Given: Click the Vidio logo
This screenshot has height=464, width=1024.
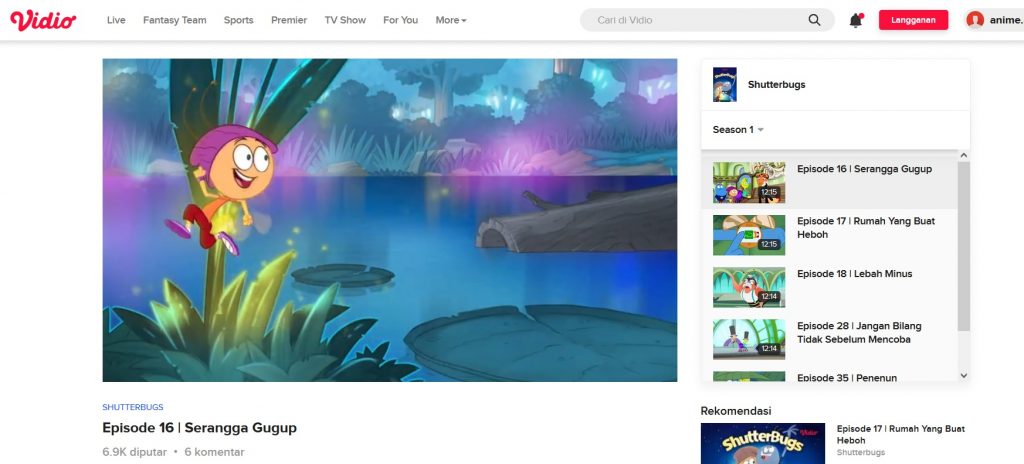Looking at the screenshot, I should [x=43, y=20].
